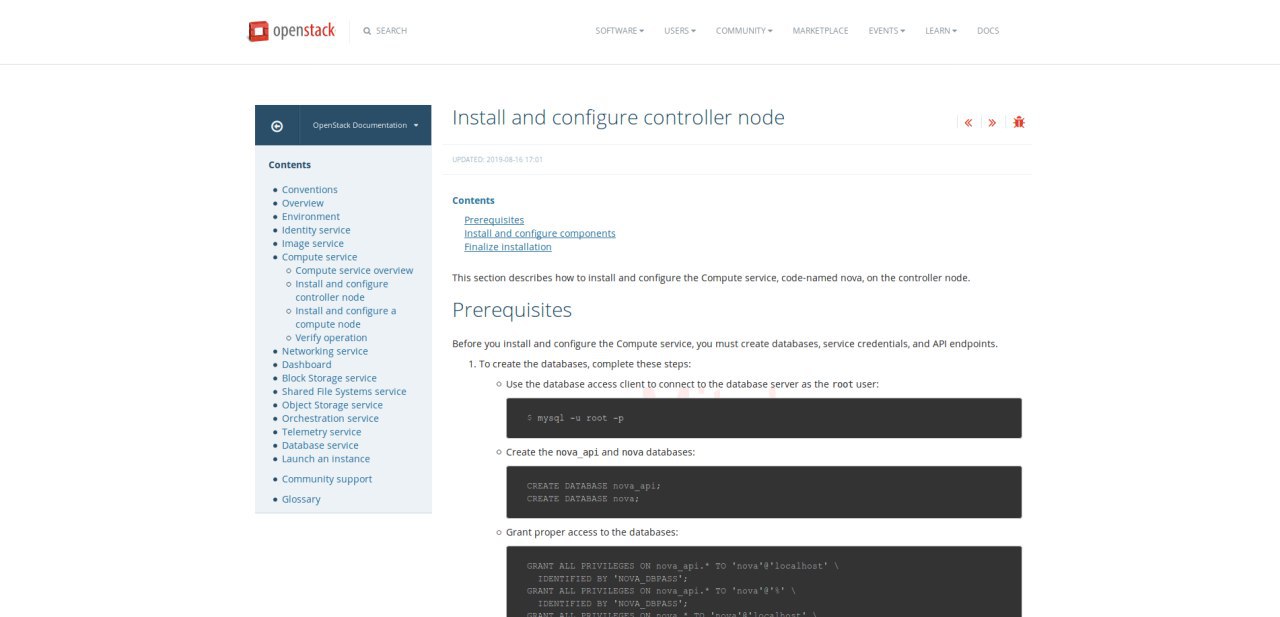The image size is (1280, 617).
Task: Open Image service in the sidebar
Action: 313,244
